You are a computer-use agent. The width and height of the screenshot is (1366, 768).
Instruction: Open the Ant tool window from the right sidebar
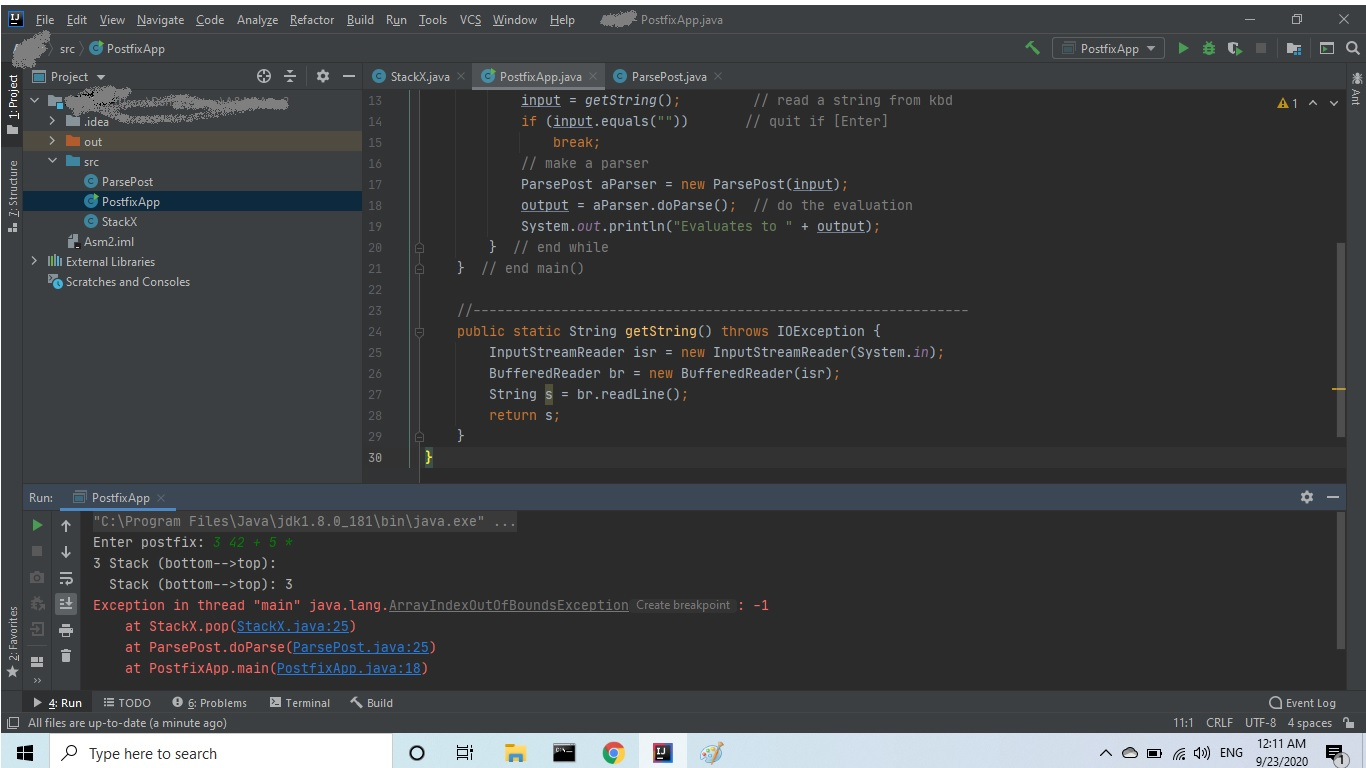(x=1356, y=88)
